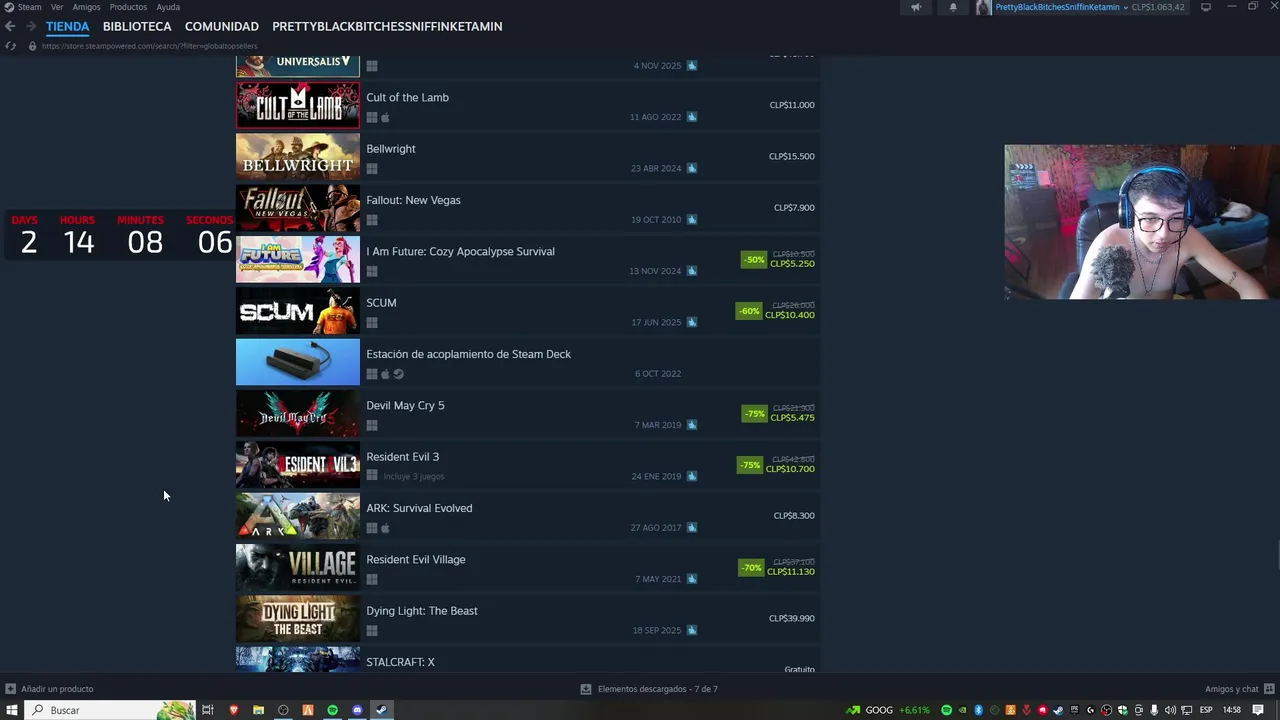This screenshot has height=720, width=1280.
Task: Click the volume speaker icon in the tray
Action: 1170,710
